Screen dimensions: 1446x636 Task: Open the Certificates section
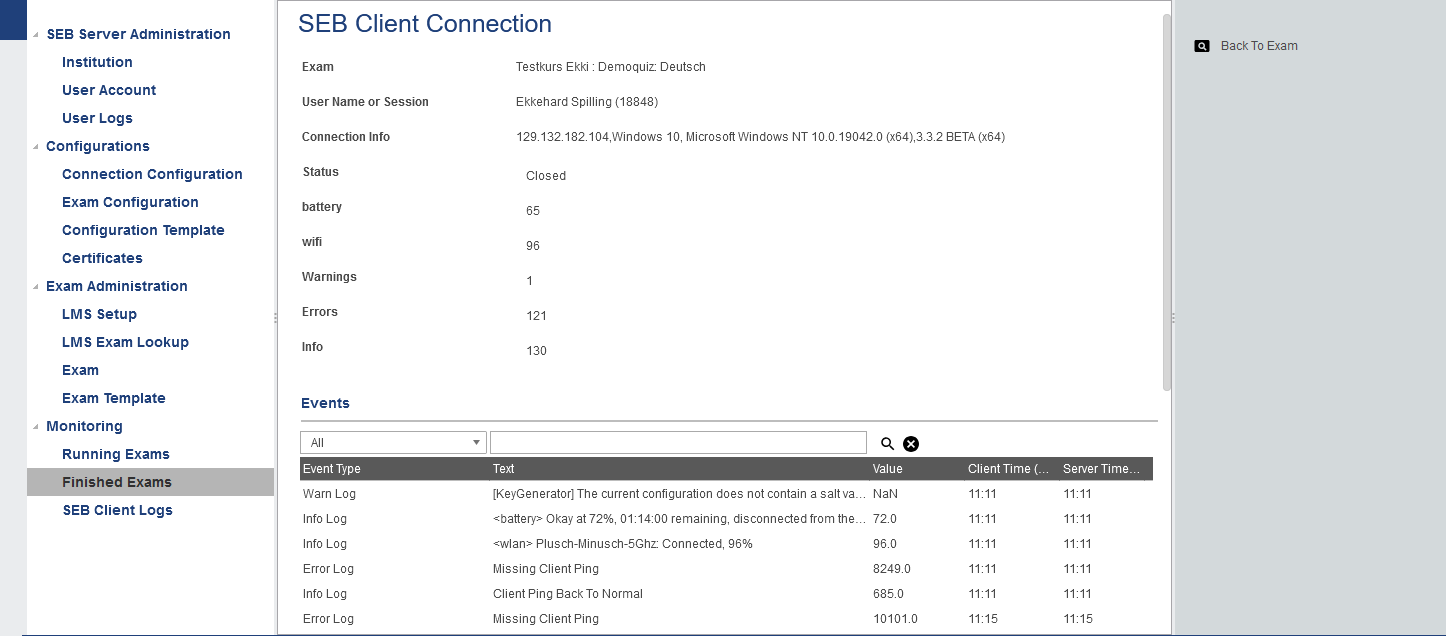(102, 258)
